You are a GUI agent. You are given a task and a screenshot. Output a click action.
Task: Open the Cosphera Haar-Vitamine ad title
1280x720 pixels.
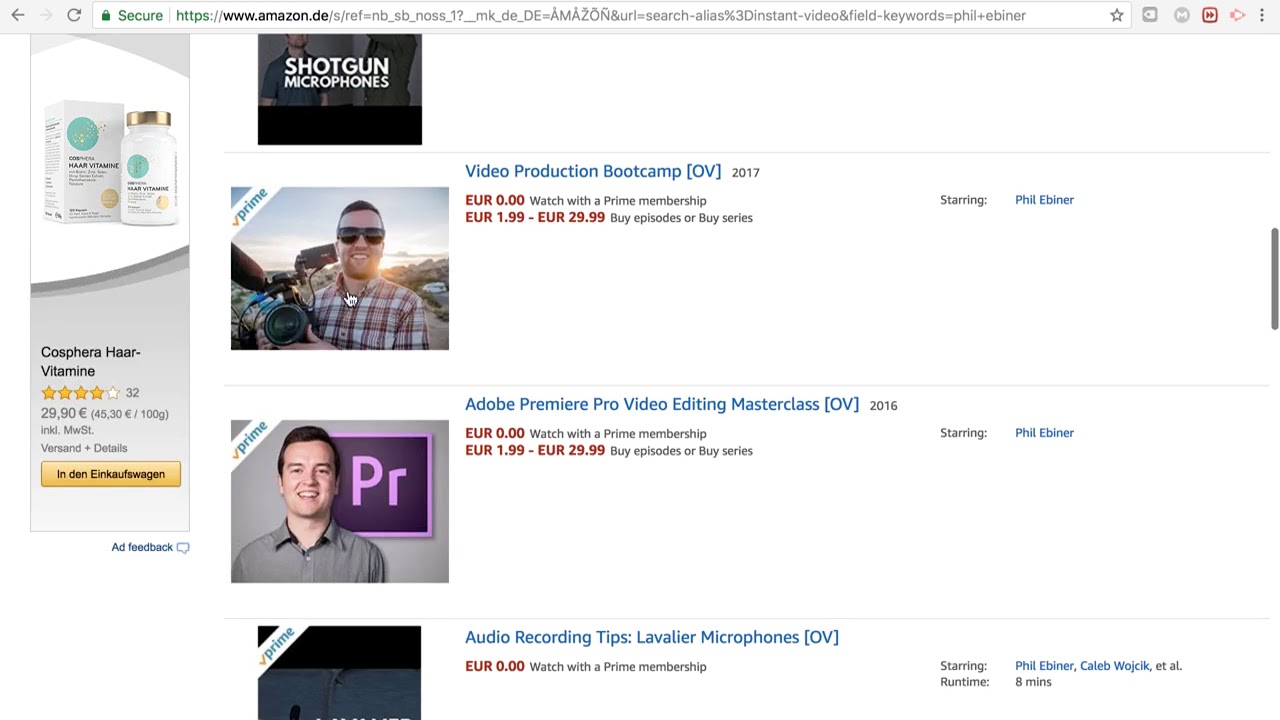coord(91,361)
